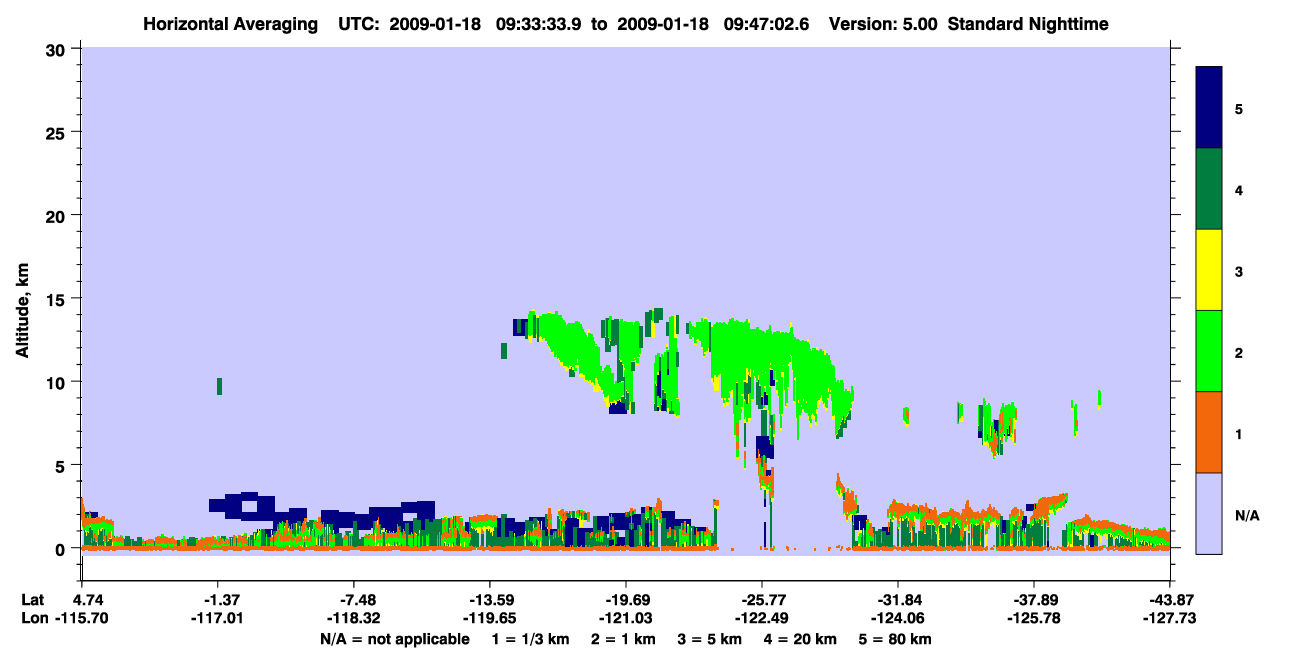Screen dimensions: 1300x667
Task: Click the bright green colorbar segment labeled 2
Action: click(1209, 351)
